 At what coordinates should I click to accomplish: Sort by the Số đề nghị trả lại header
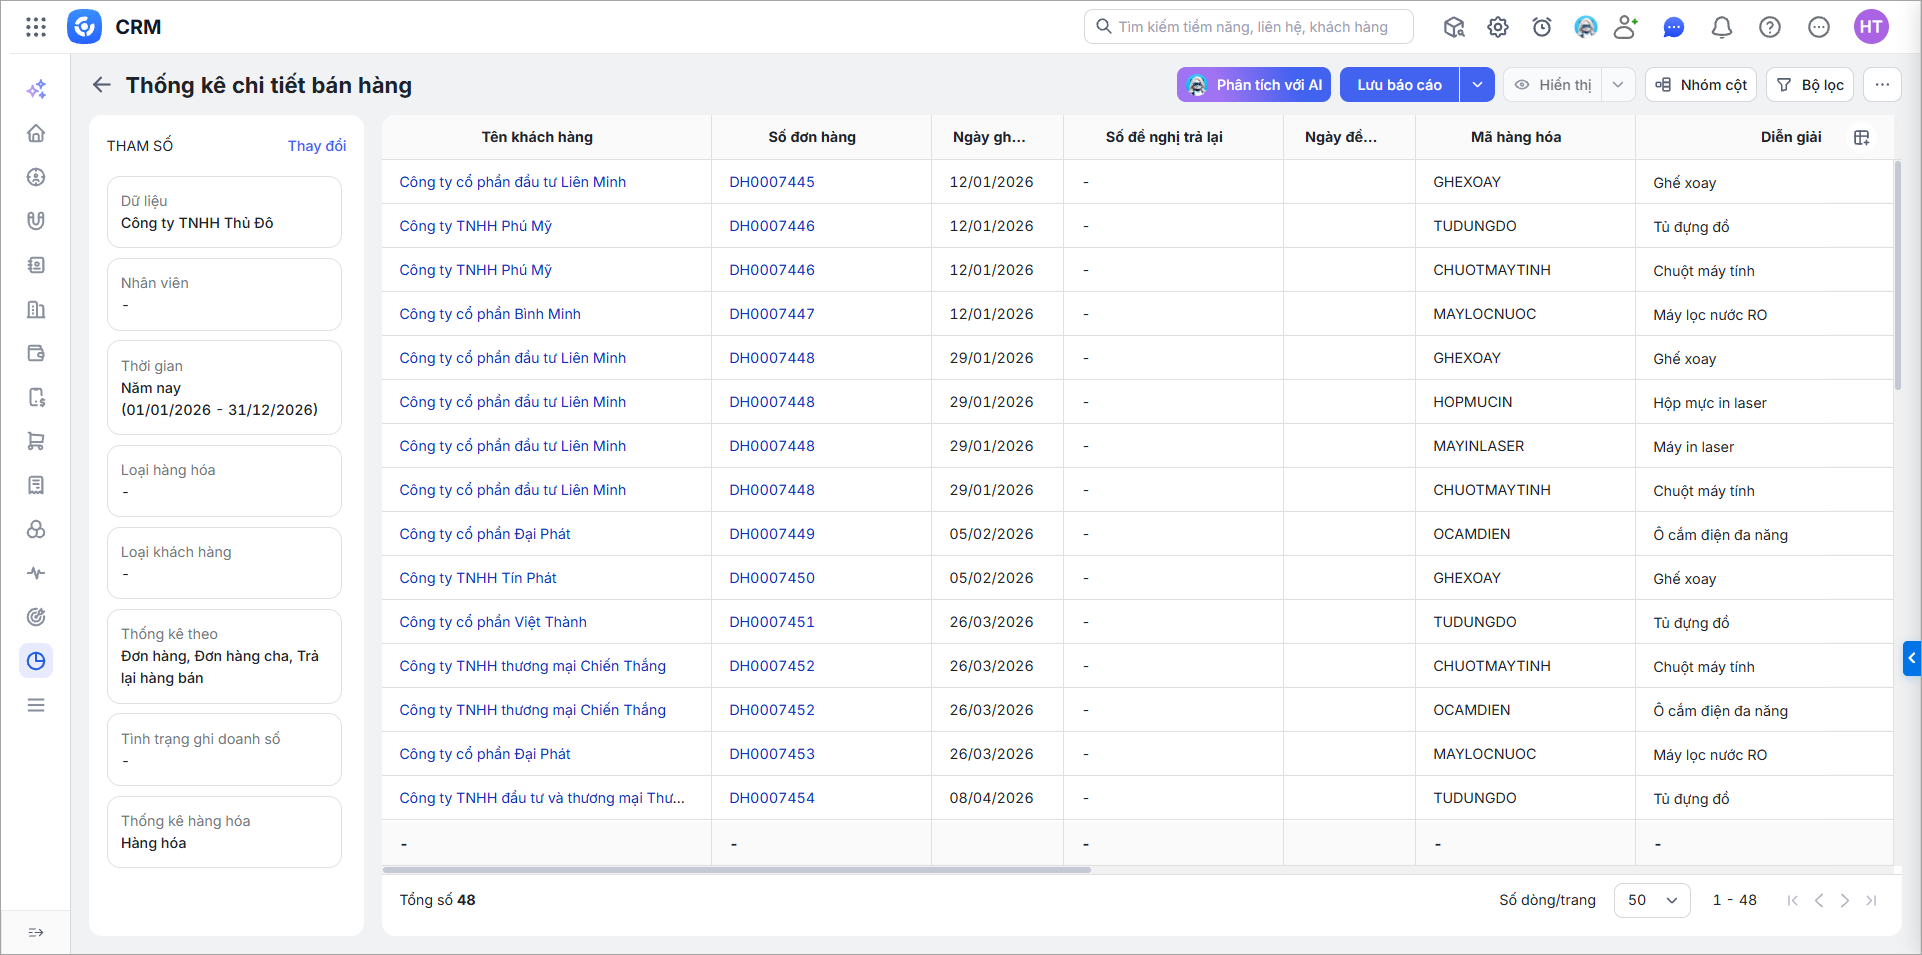tap(1164, 137)
